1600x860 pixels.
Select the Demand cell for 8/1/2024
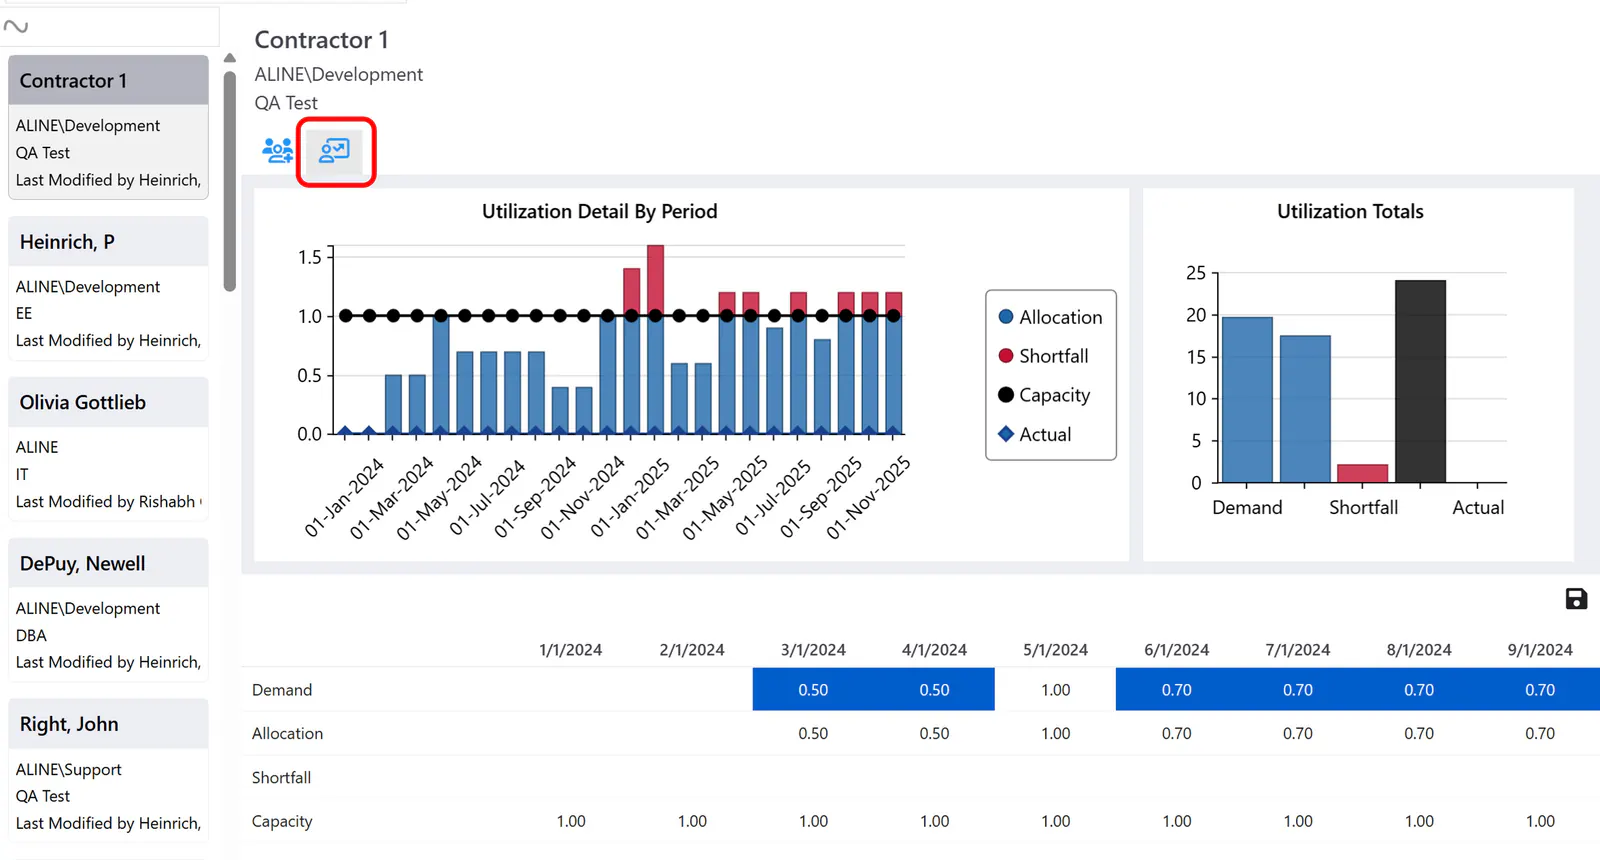1418,689
